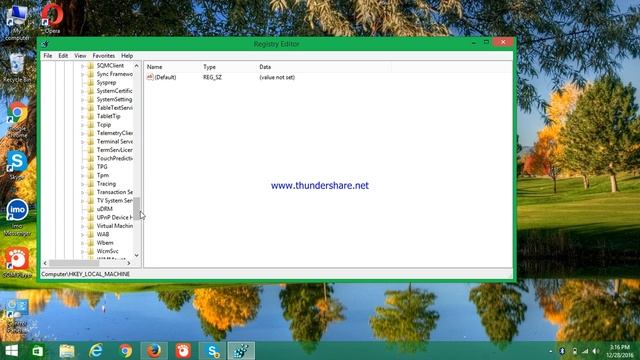Click the Bluetooth system tray icon
Viewport: 640px width, 360px height.
click(x=562, y=351)
